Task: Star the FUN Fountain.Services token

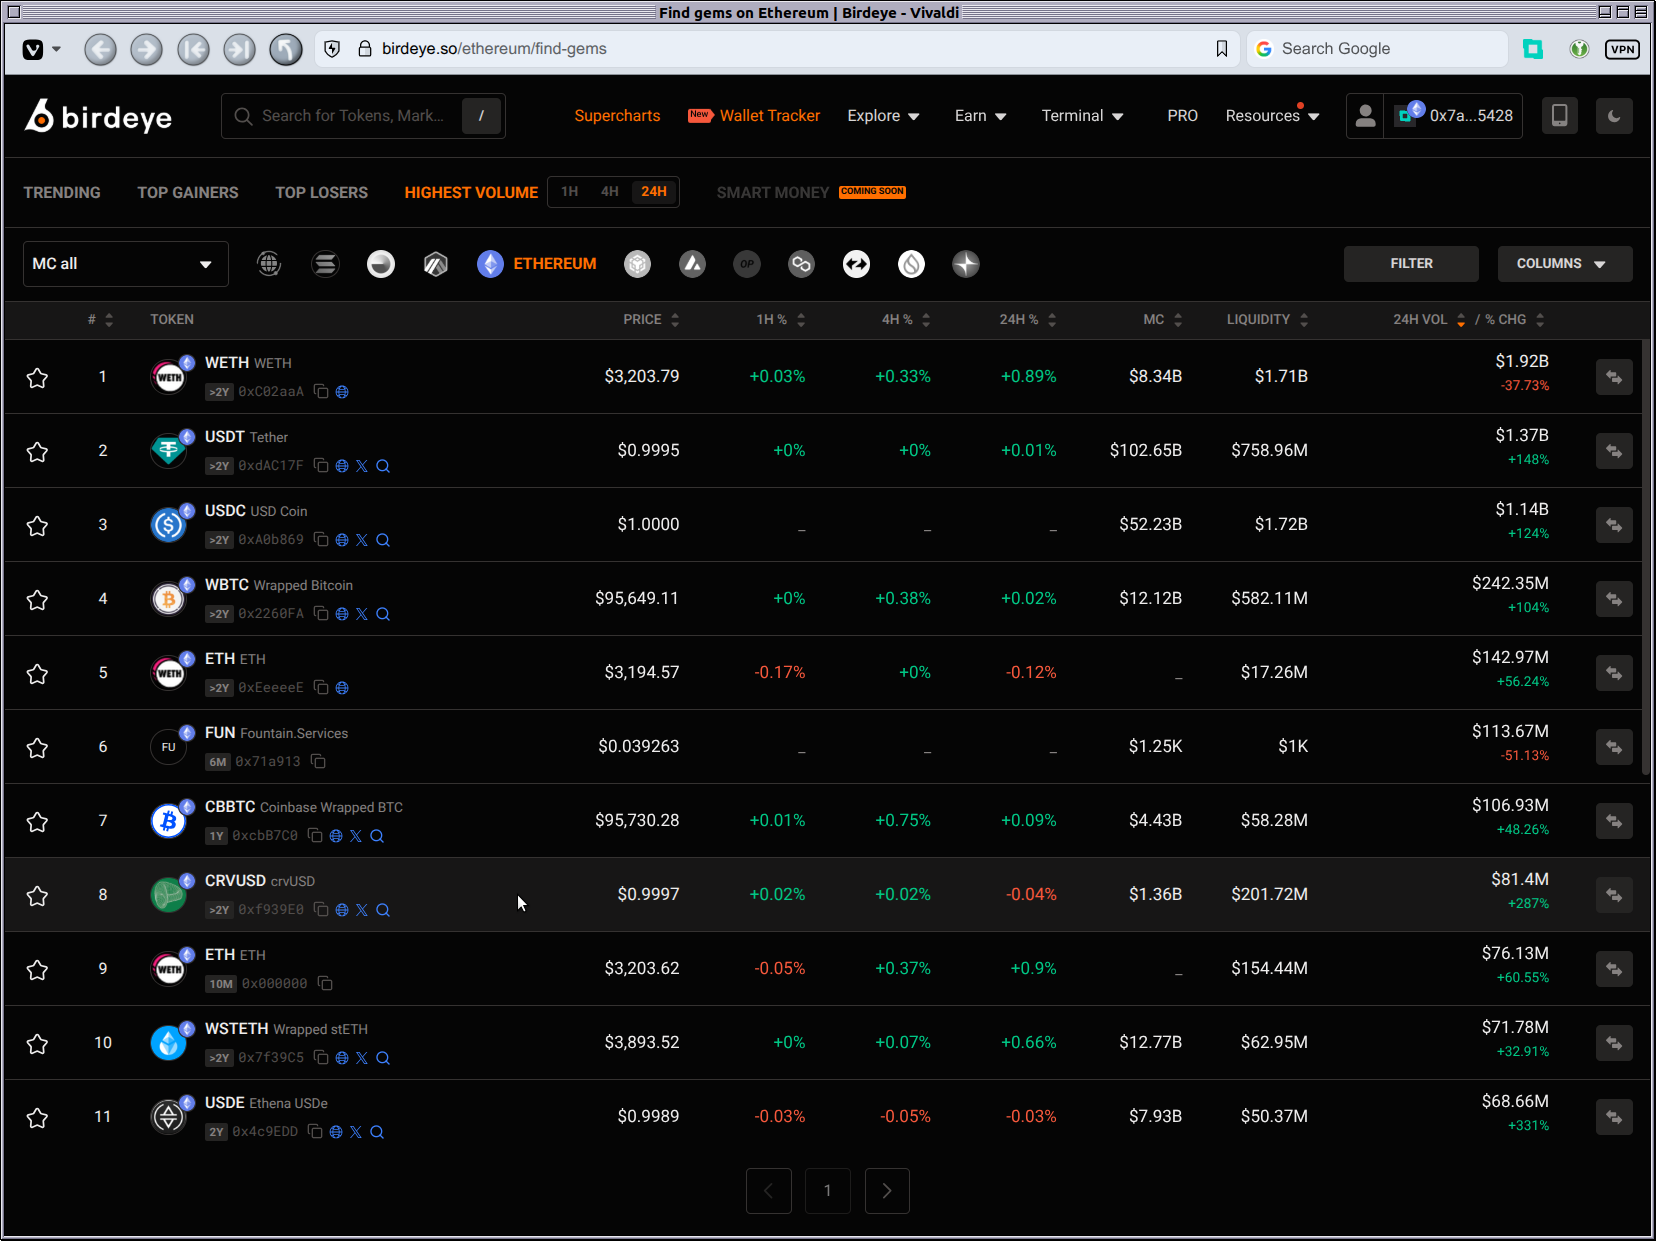Action: (37, 748)
